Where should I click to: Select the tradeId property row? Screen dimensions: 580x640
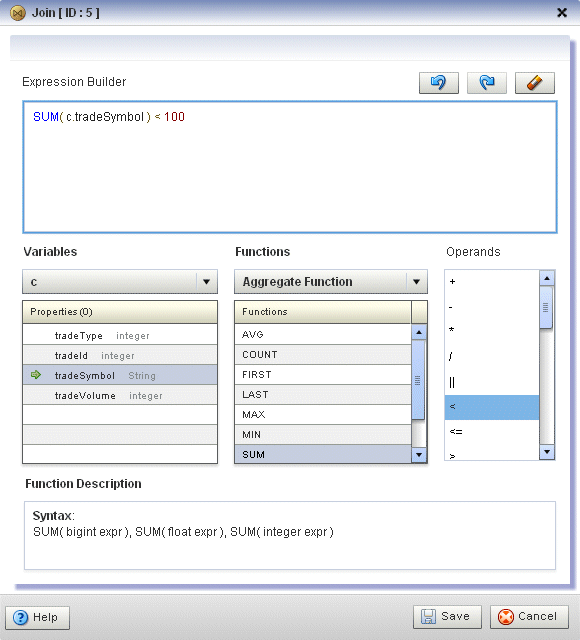120,355
